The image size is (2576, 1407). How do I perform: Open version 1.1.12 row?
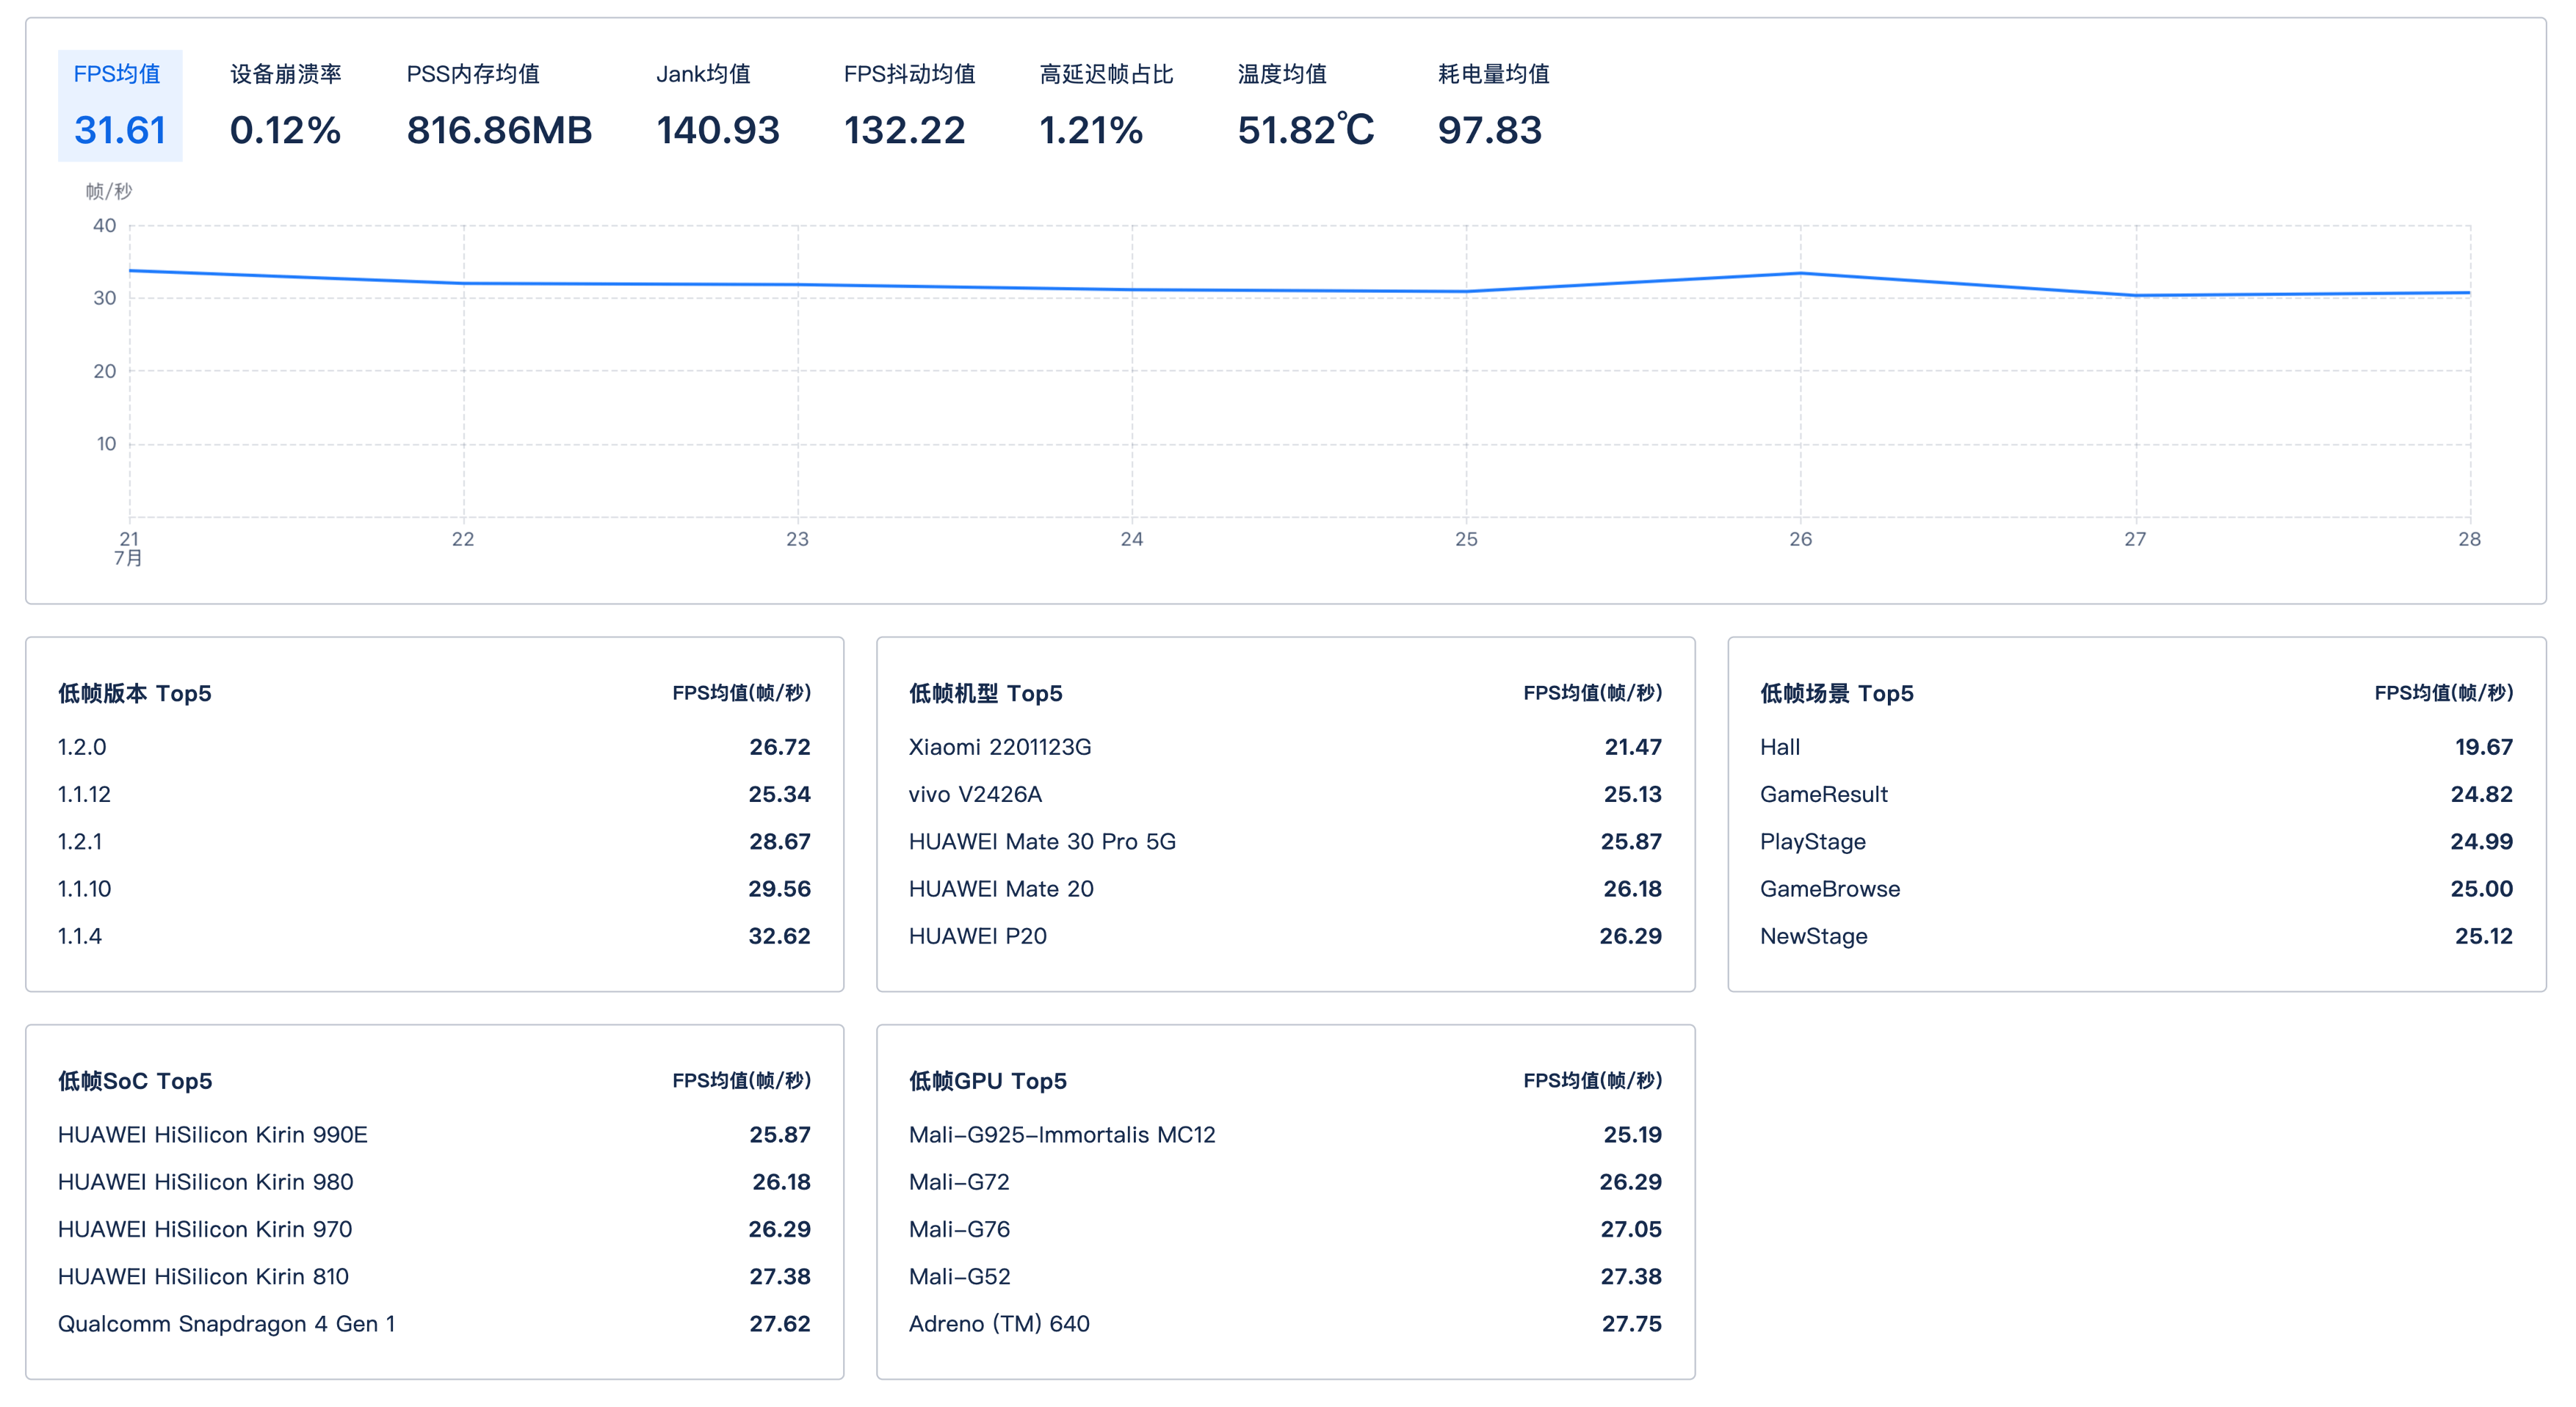(84, 794)
